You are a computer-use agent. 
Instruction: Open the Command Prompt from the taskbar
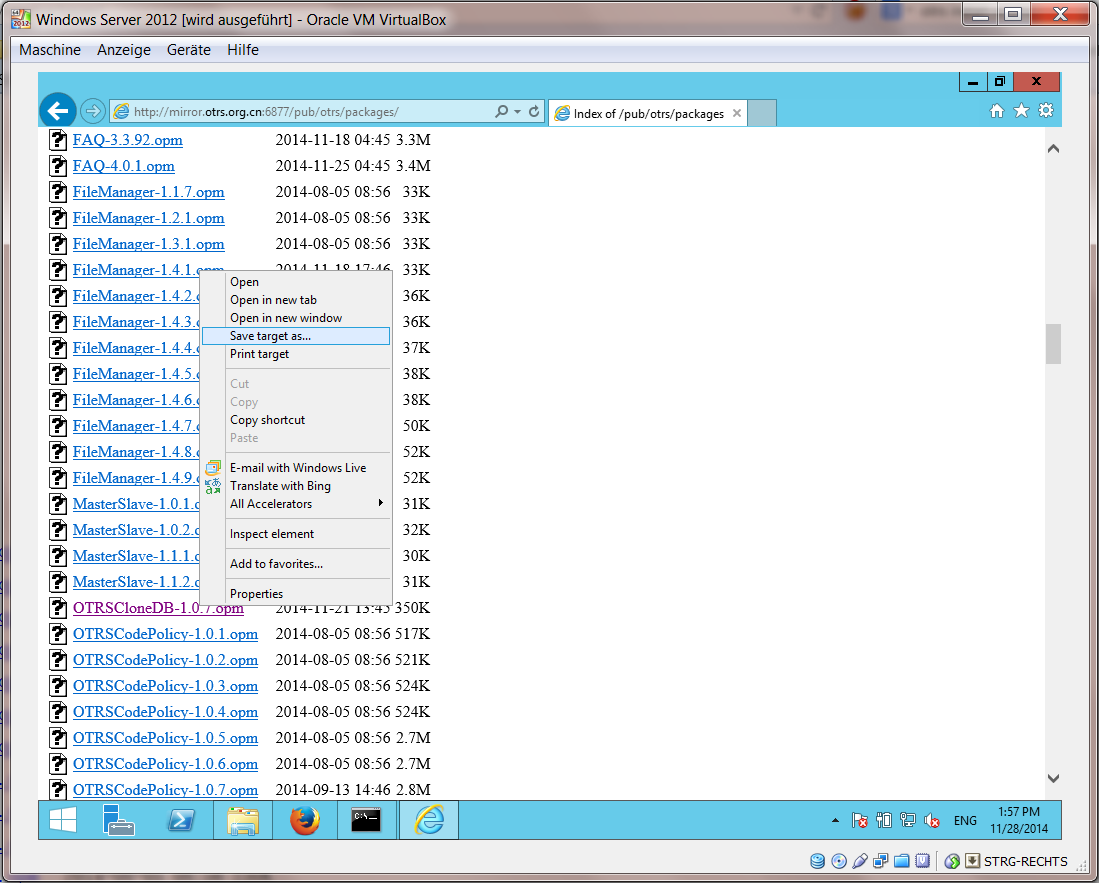[366, 819]
